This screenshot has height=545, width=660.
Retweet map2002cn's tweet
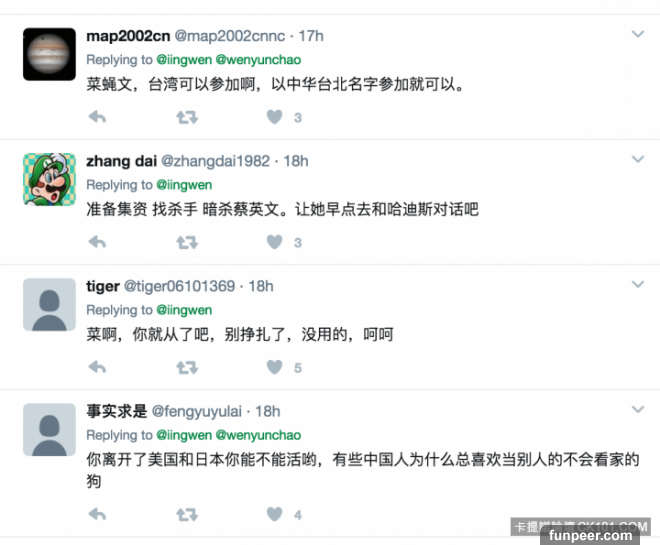187,117
